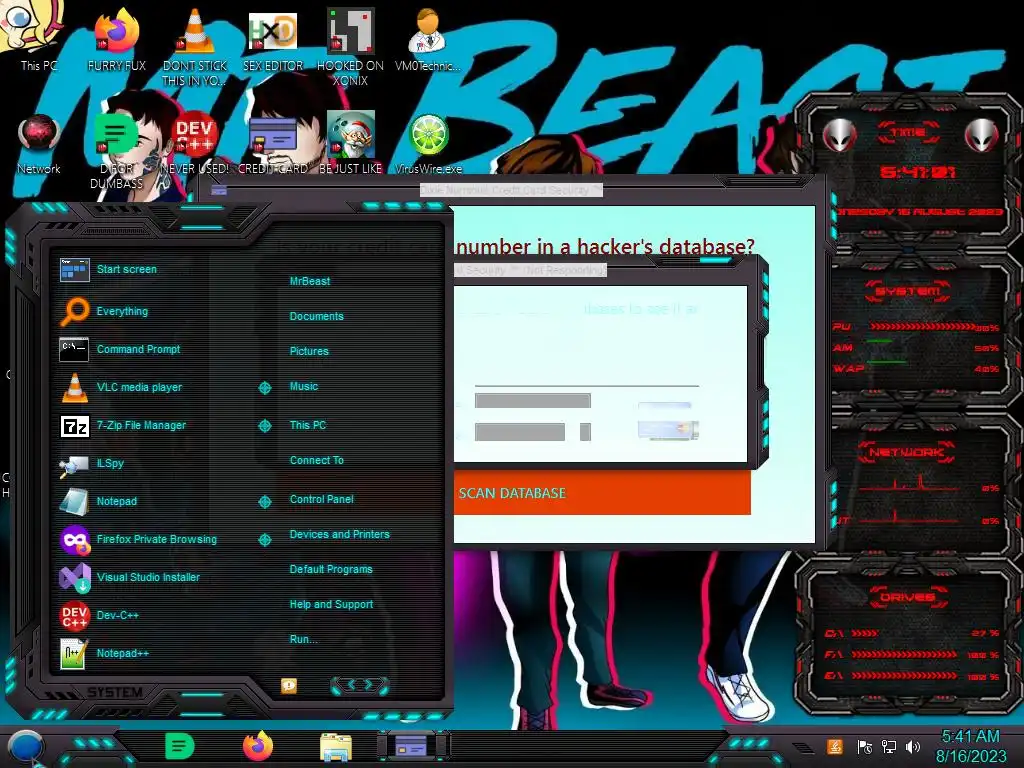Click the orange SCAN DATABASE button
This screenshot has height=768, width=1024.
coord(602,493)
